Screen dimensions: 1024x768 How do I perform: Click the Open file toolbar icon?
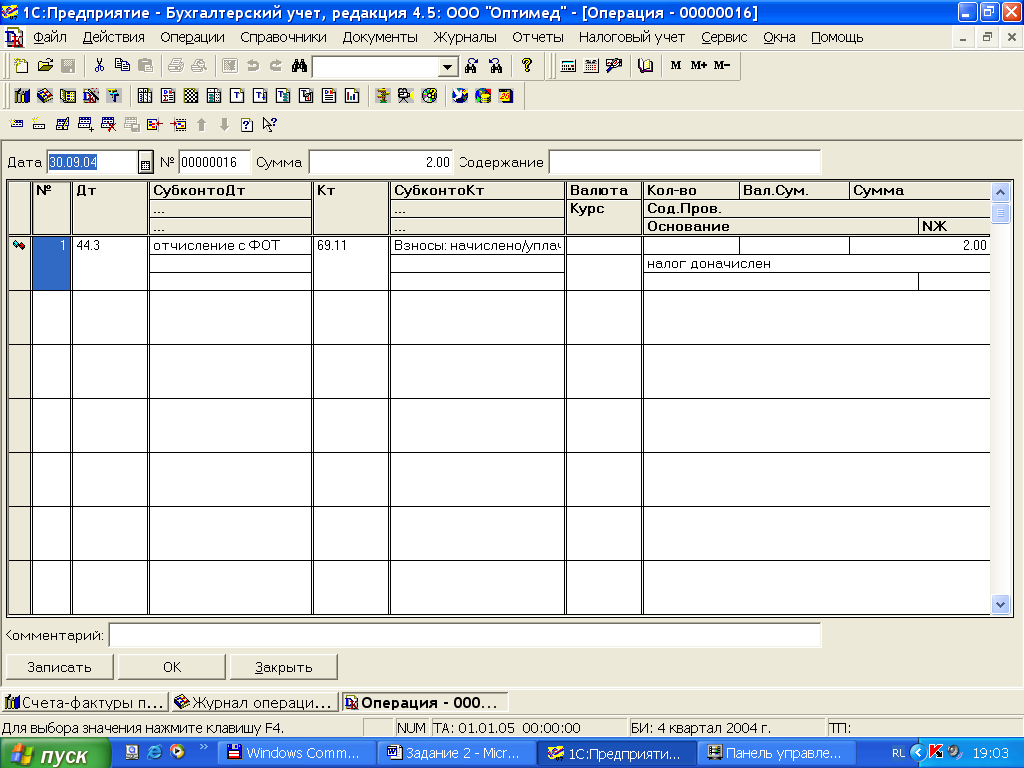(x=45, y=66)
